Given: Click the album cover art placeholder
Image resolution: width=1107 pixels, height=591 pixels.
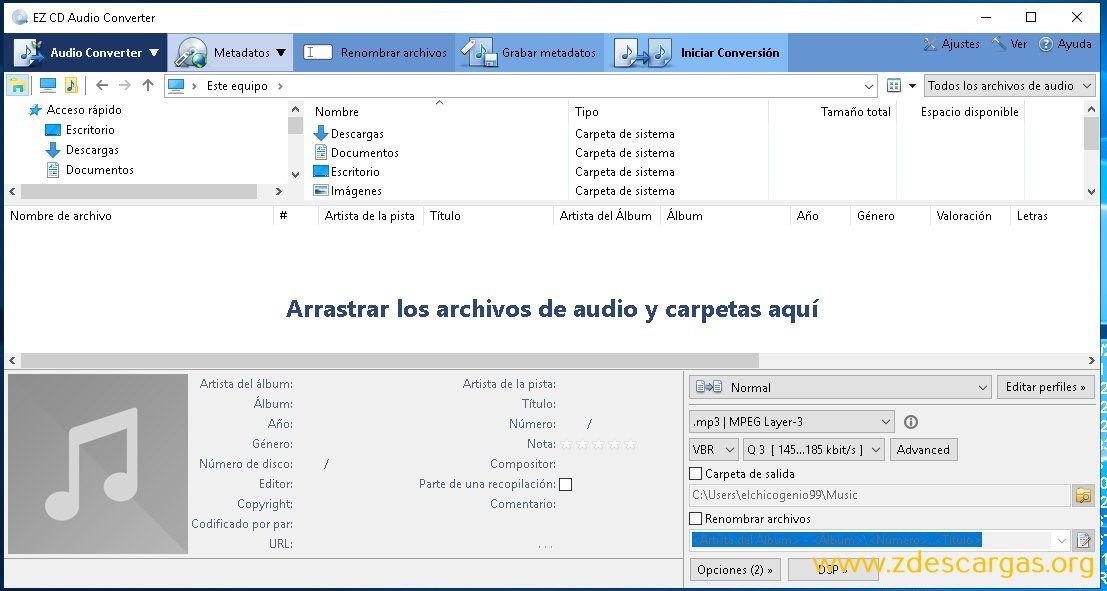Looking at the screenshot, I should pos(97,463).
